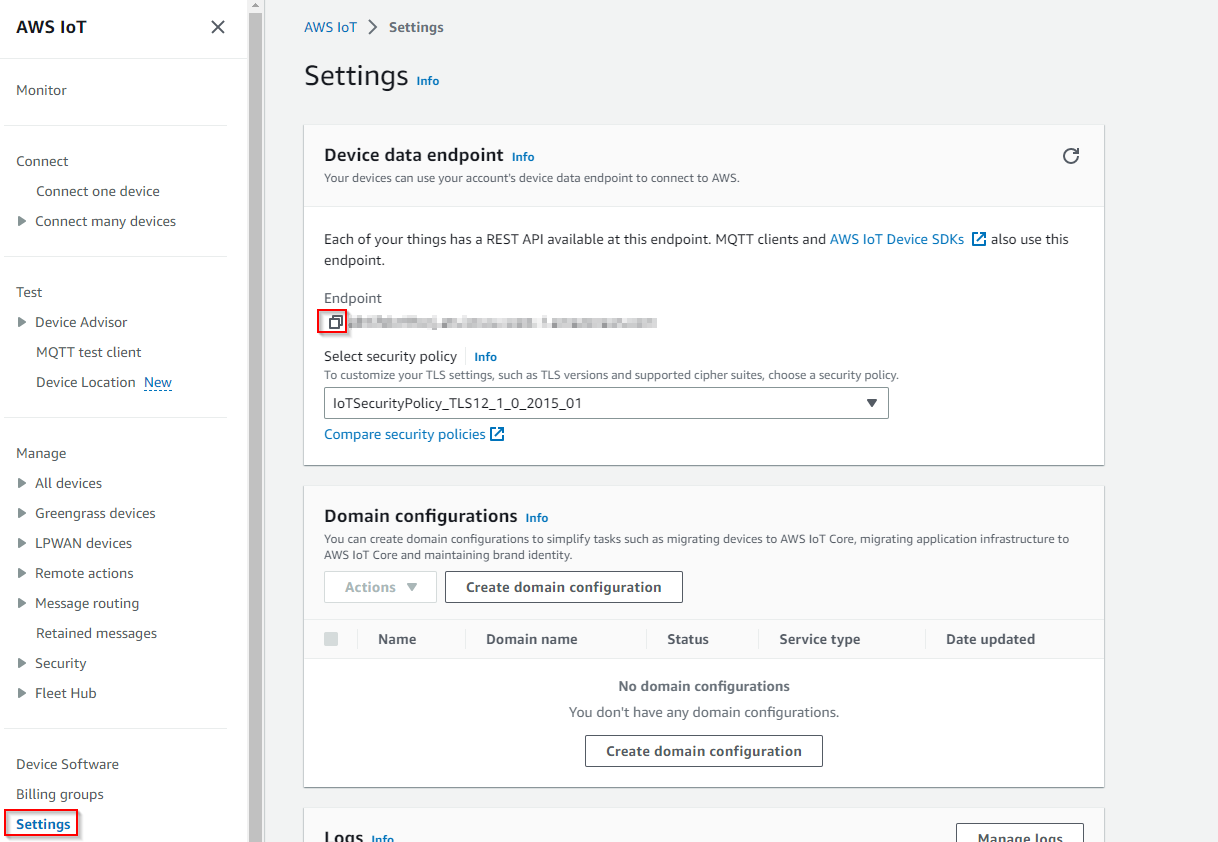Show Info for Device data endpoint
The image size is (1218, 842).
[523, 157]
